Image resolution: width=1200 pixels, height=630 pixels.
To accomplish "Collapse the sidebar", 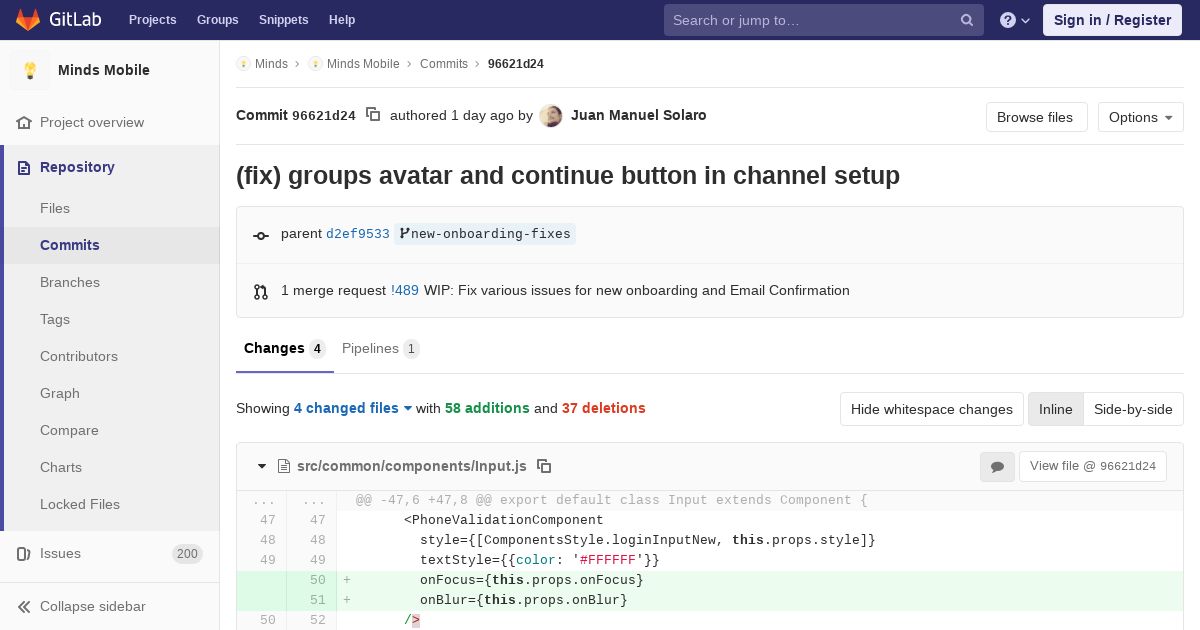I will tap(92, 606).
